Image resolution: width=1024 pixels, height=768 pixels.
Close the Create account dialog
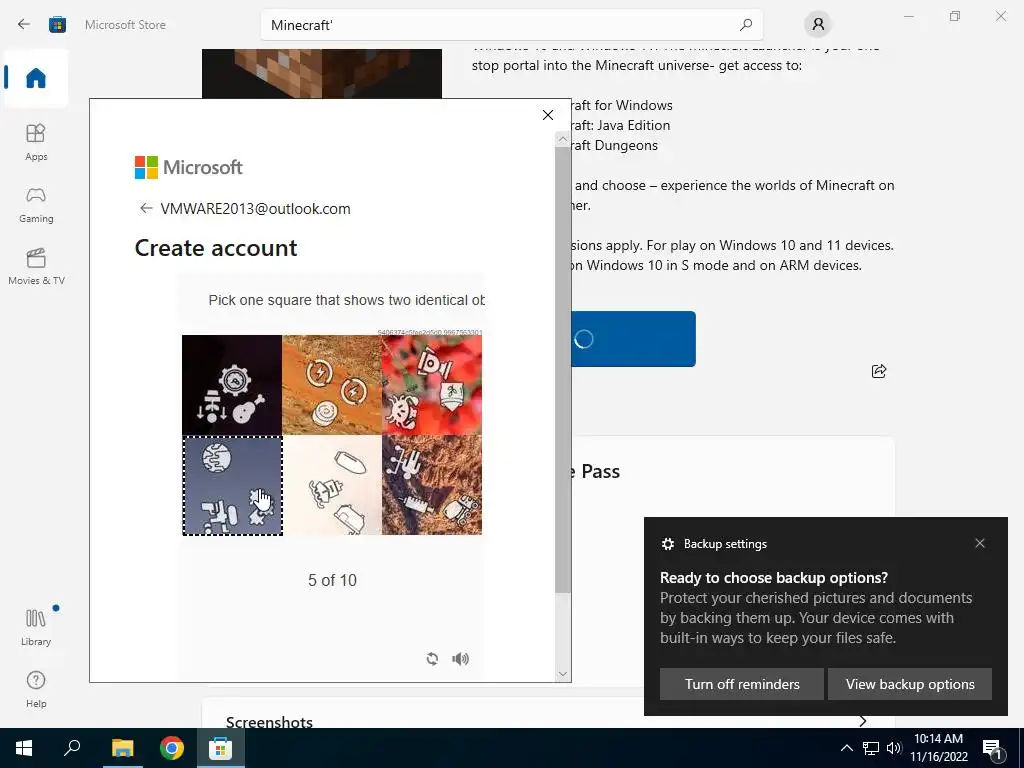coord(548,115)
